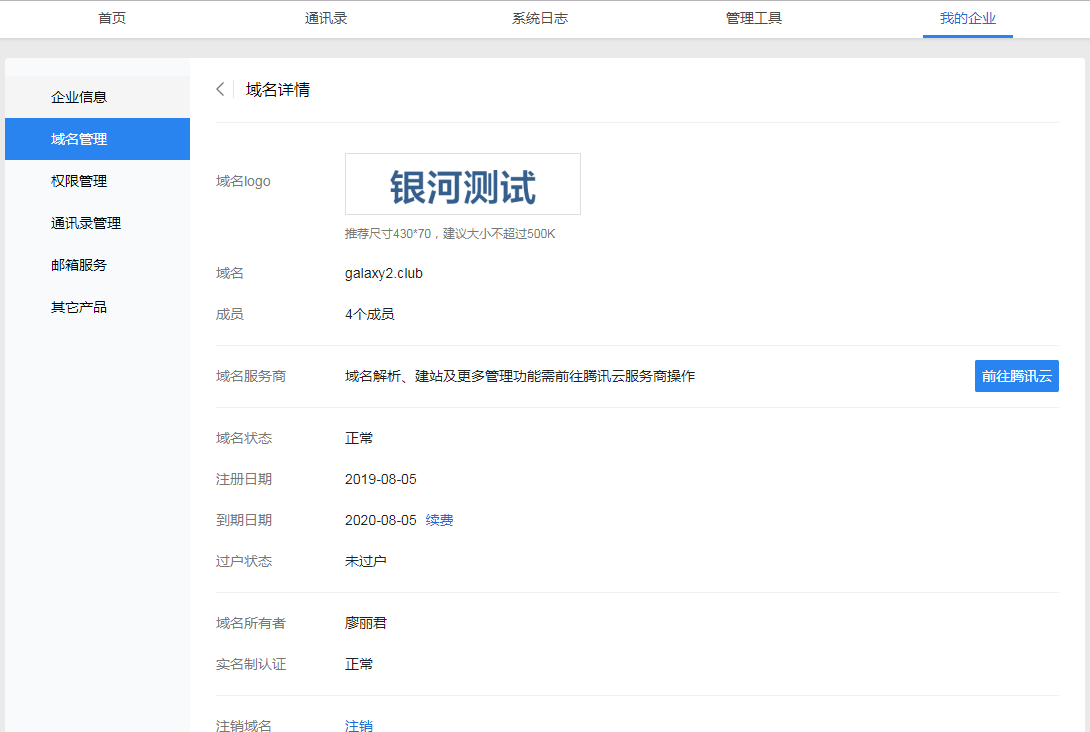Select 其它产品 in the sidebar

point(79,307)
